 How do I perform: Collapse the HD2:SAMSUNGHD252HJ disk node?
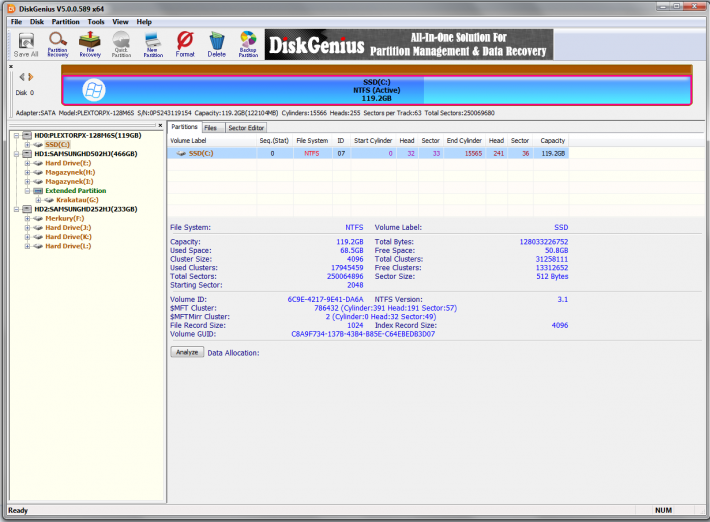coord(16,209)
